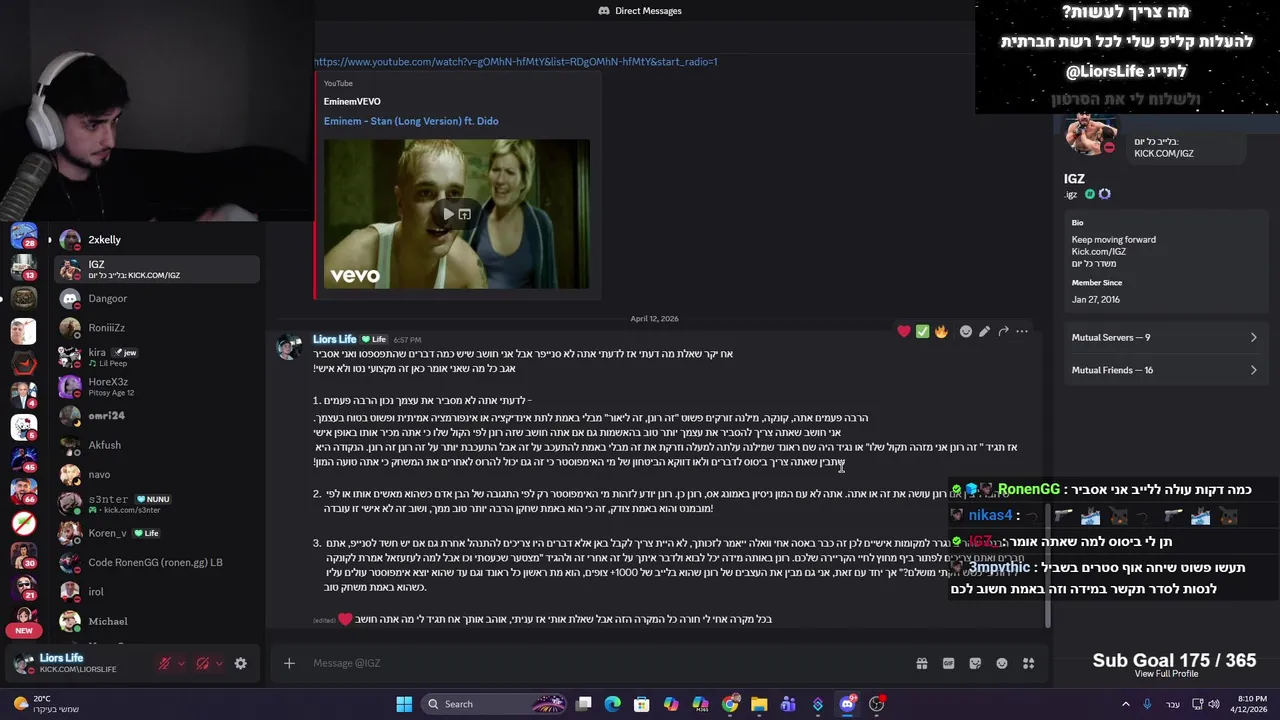Screen dimensions: 1280x720
Task: Open the apps launcher icon in message bar
Action: click(1028, 663)
